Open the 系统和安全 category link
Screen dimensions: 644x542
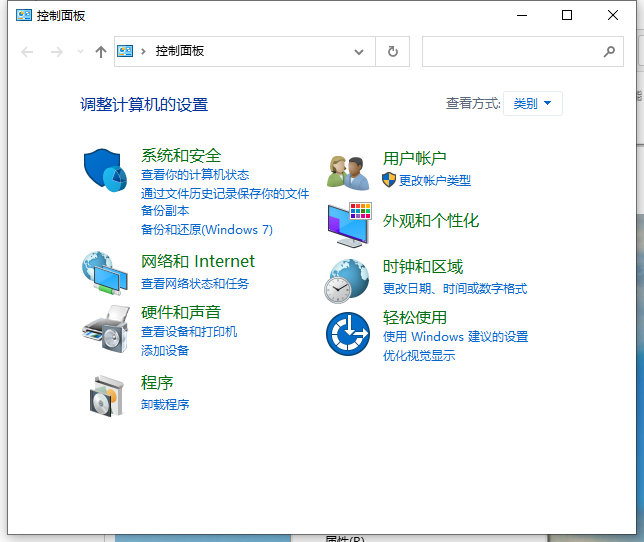tap(181, 156)
